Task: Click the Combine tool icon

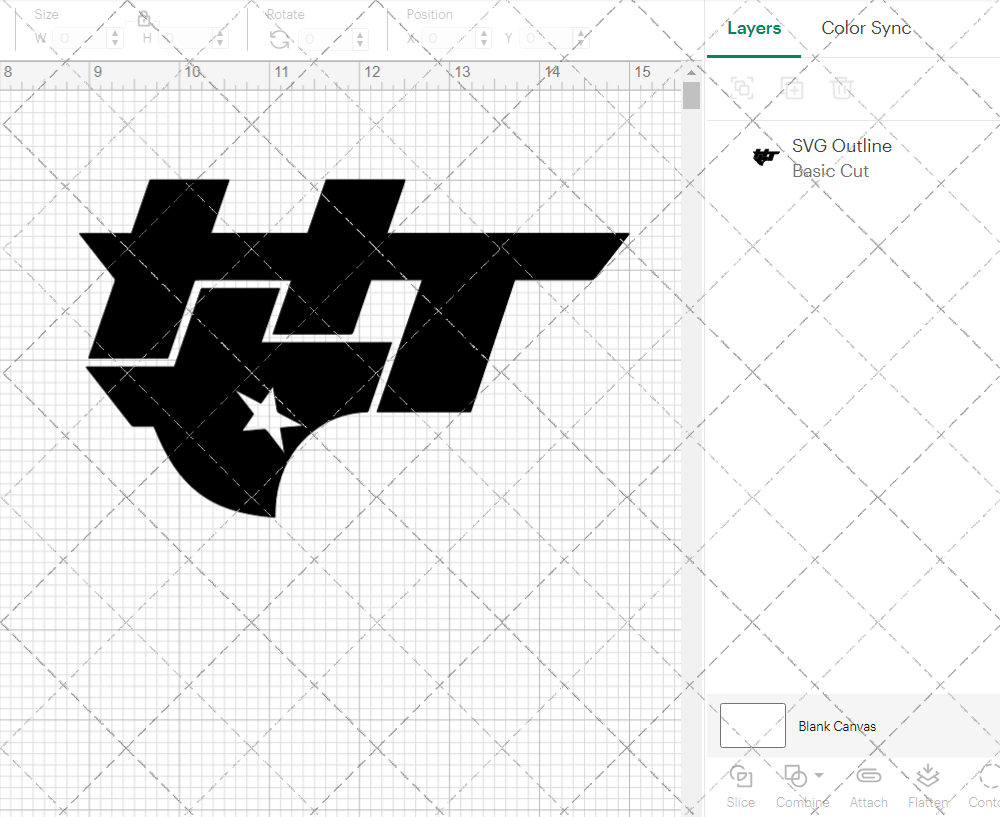Action: tap(795, 778)
